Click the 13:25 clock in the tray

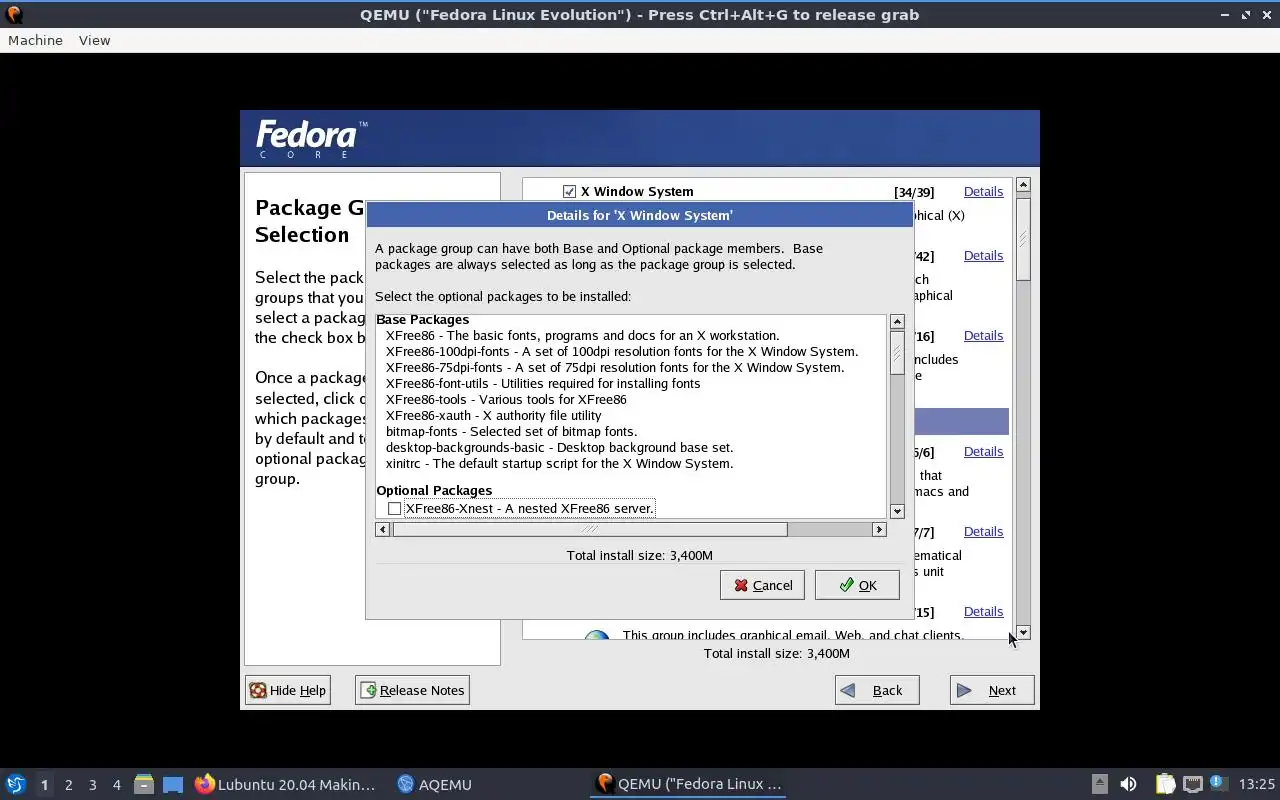(1257, 784)
